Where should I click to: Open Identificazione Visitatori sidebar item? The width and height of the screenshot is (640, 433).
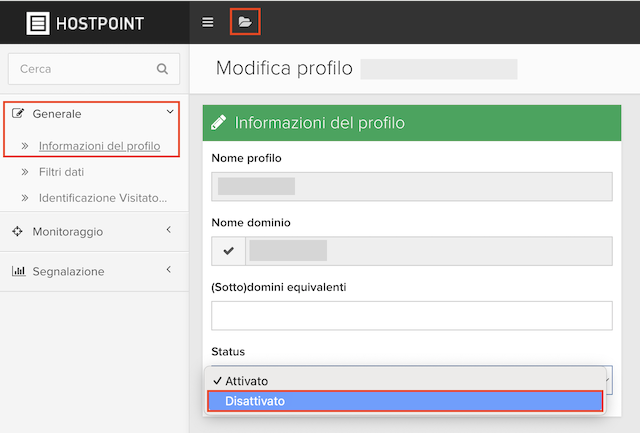click(103, 198)
